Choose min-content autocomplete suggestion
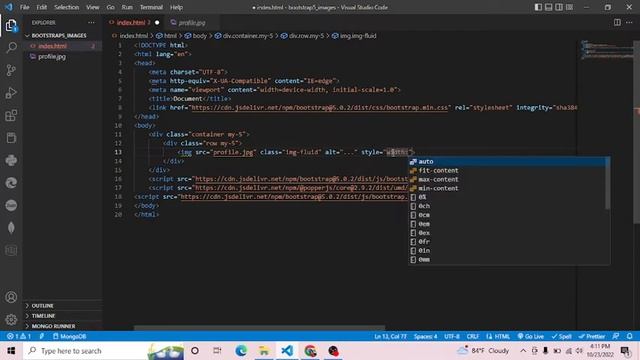This screenshot has height=360, width=640. [507, 189]
